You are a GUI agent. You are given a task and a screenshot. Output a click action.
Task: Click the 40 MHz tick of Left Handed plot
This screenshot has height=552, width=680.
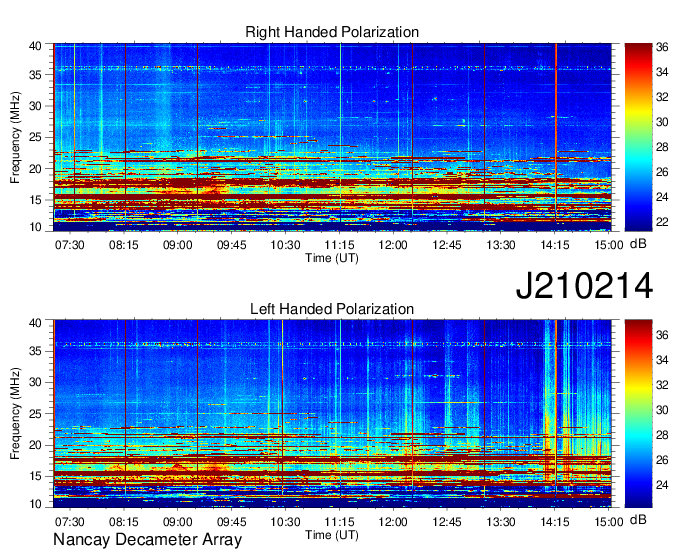click(x=35, y=323)
